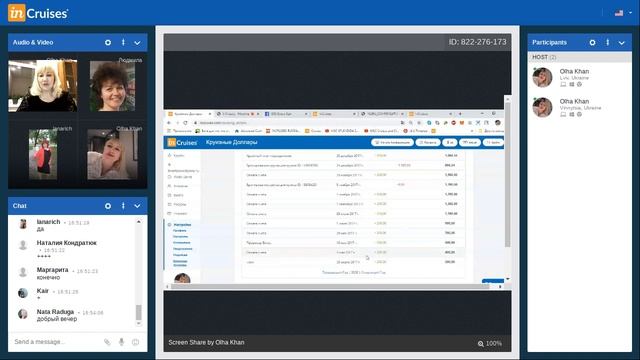Click the HOST section header
This screenshot has width=640, height=360.
580,57
